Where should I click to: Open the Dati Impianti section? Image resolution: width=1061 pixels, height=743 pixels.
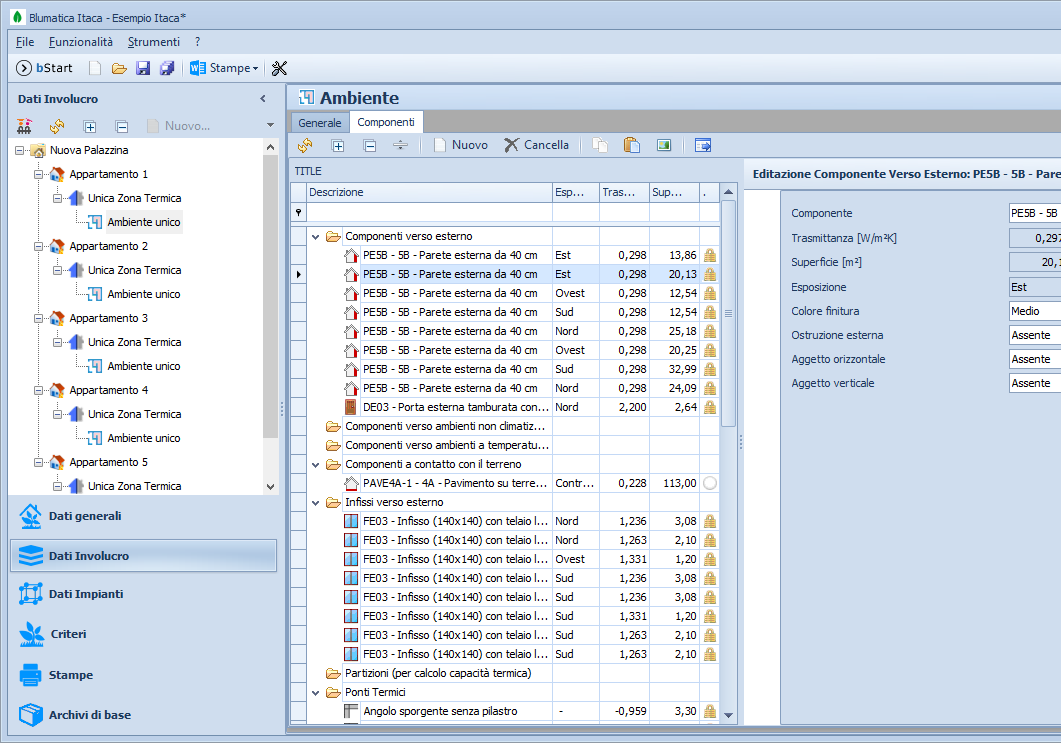86,594
